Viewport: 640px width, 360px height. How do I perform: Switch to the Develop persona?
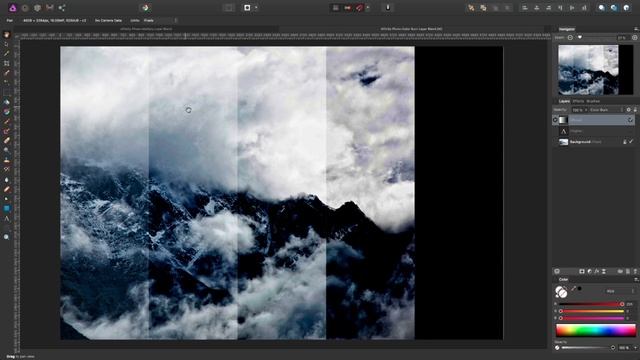coord(38,8)
